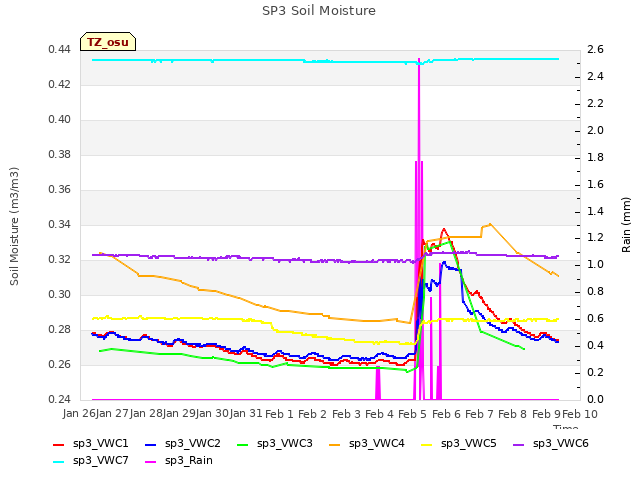The height and width of the screenshot is (480, 640).
Task: Click the Feb 10 date label
Action: coord(580,414)
